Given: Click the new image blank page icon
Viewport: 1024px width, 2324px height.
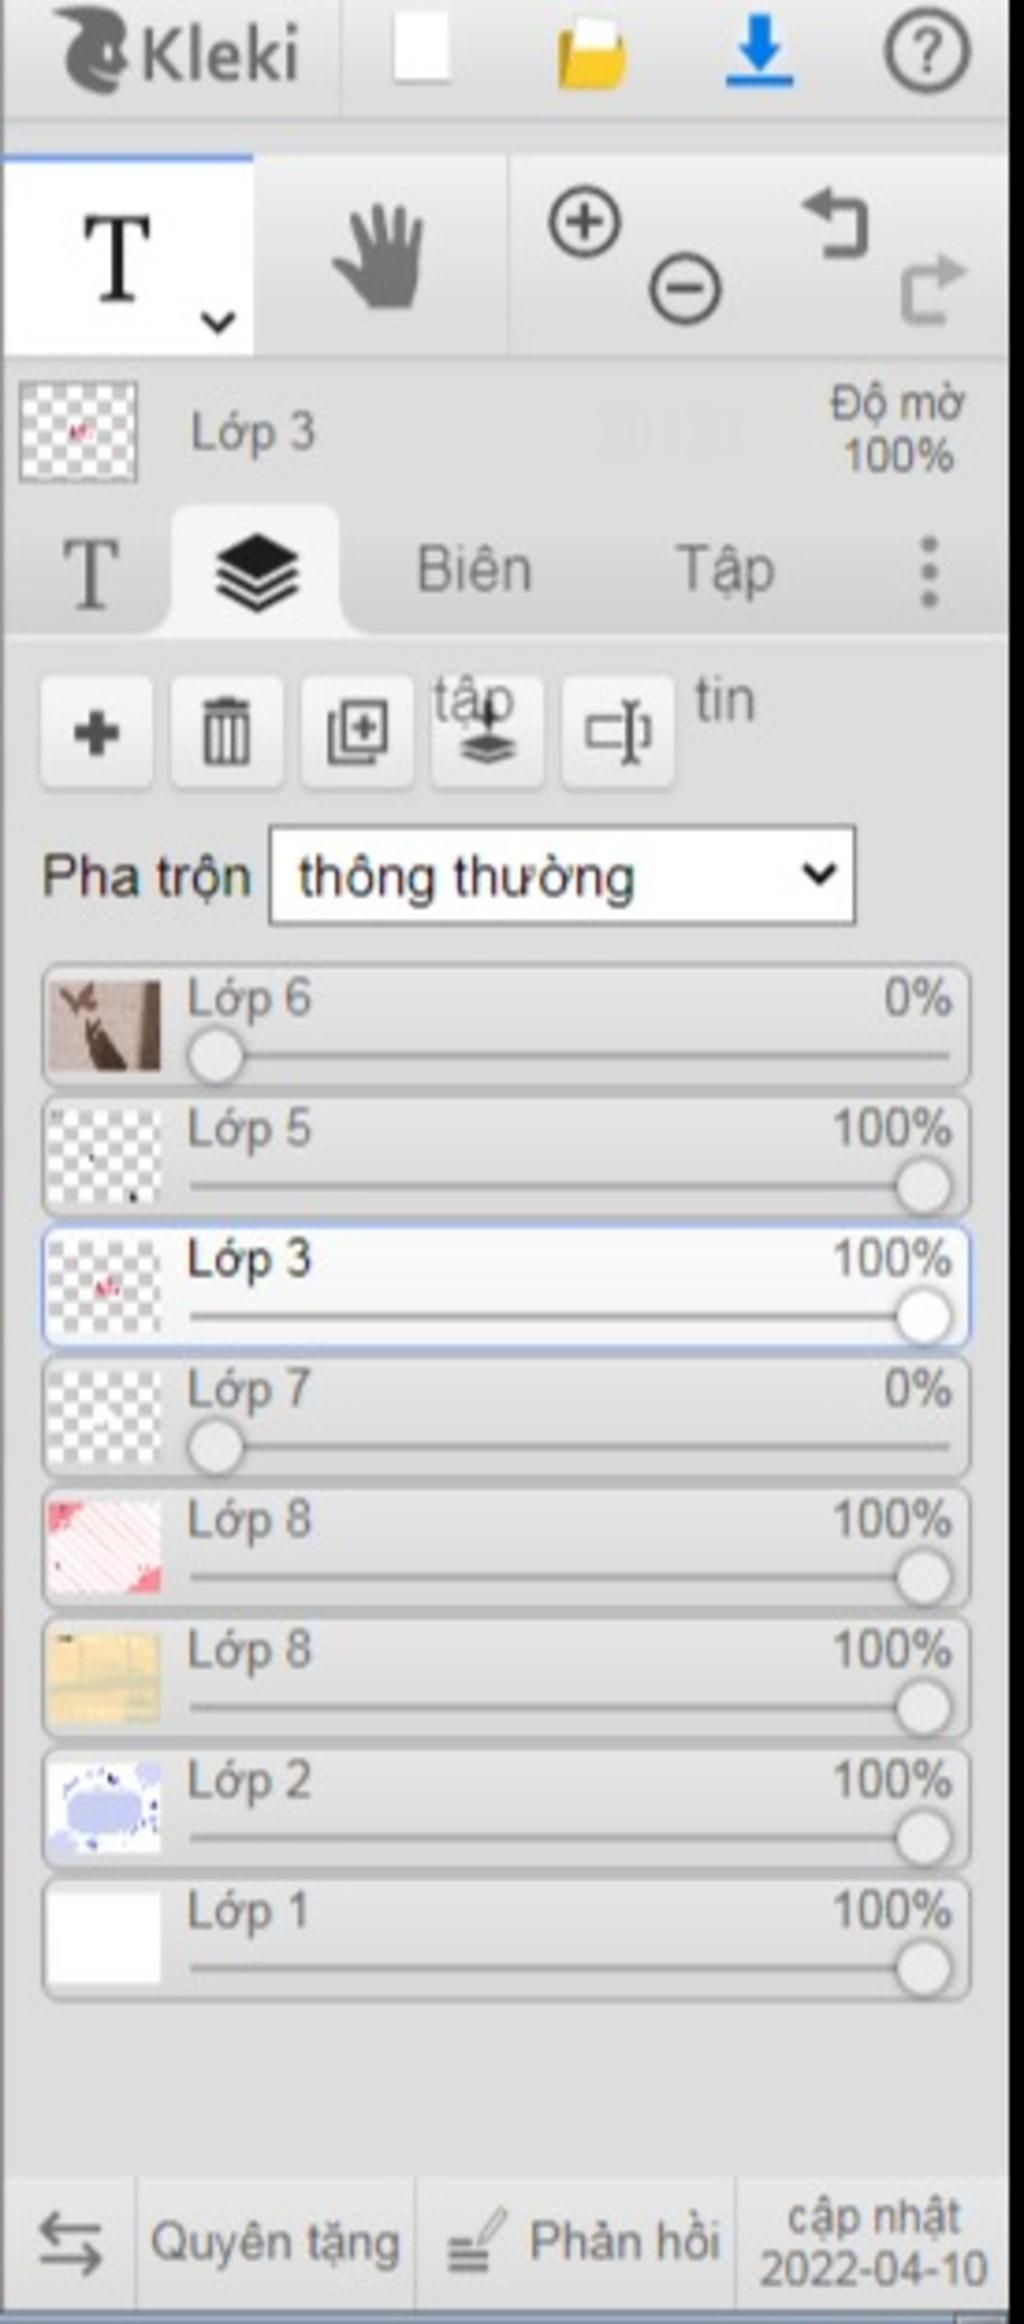Looking at the screenshot, I should coord(421,50).
